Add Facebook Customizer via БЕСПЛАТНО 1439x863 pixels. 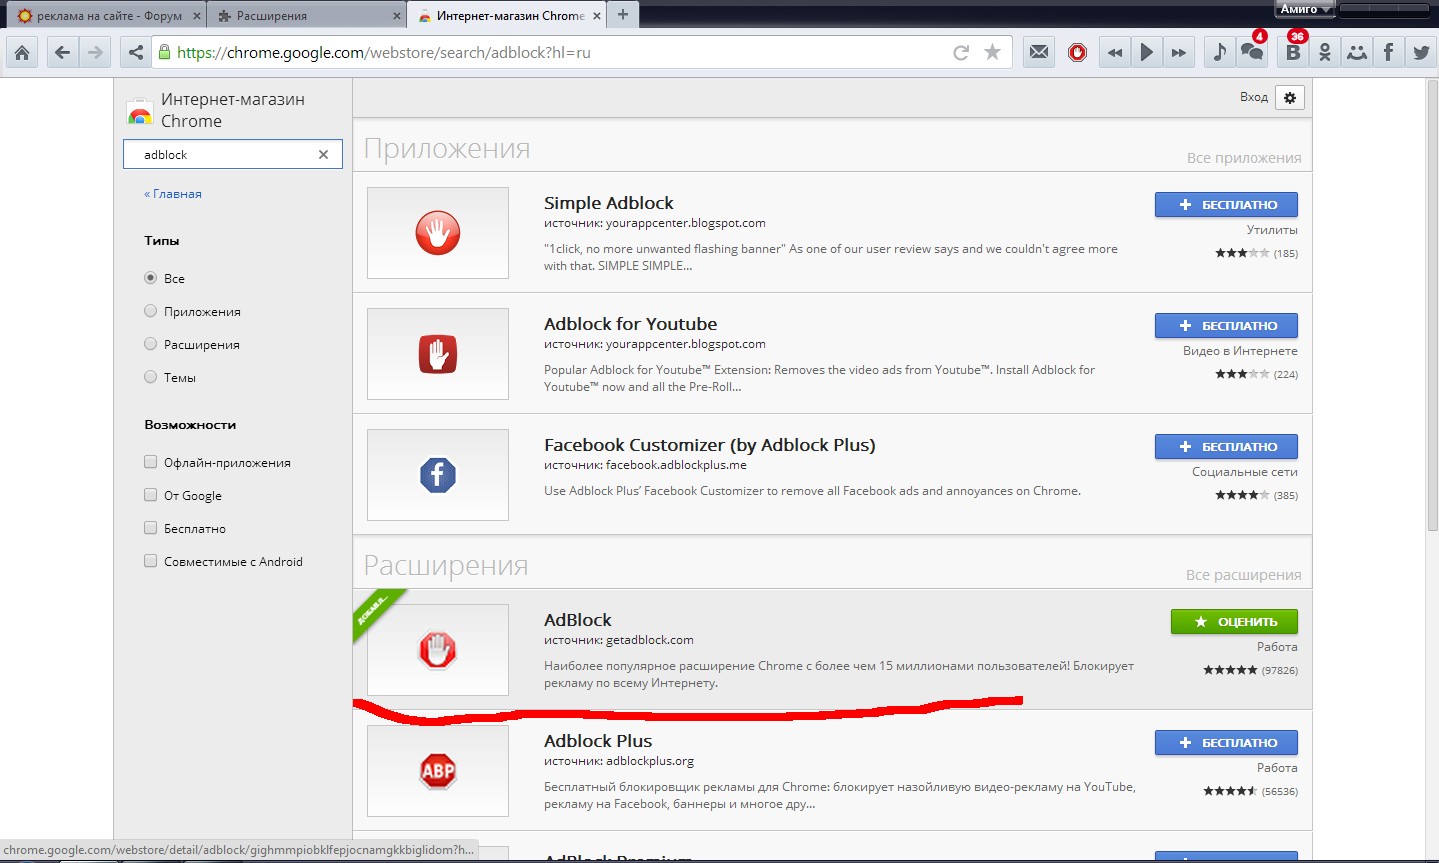click(1226, 447)
